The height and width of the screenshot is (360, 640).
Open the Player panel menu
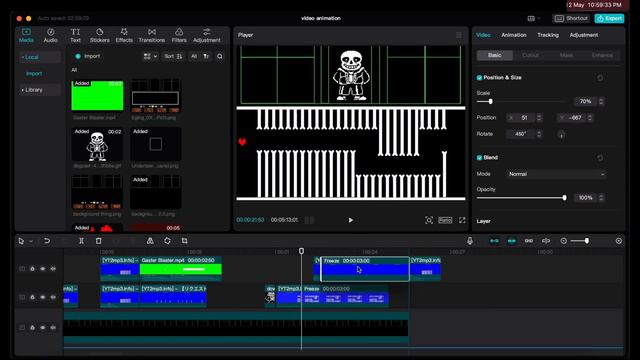pos(459,35)
